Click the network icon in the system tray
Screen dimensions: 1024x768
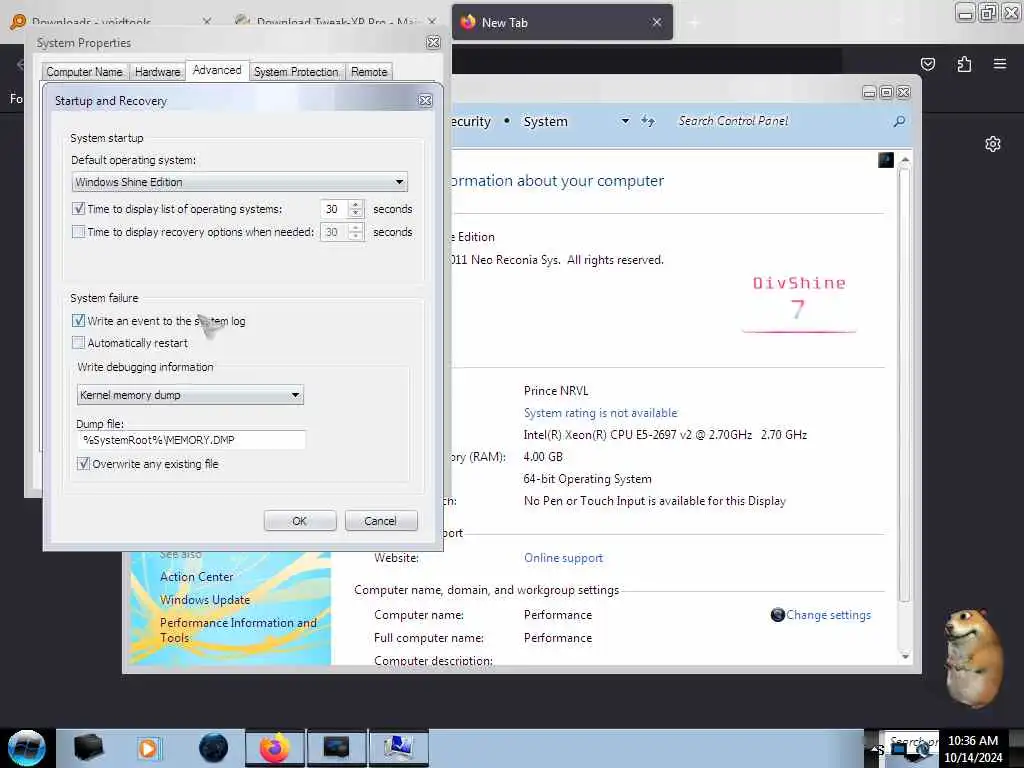coord(900,749)
